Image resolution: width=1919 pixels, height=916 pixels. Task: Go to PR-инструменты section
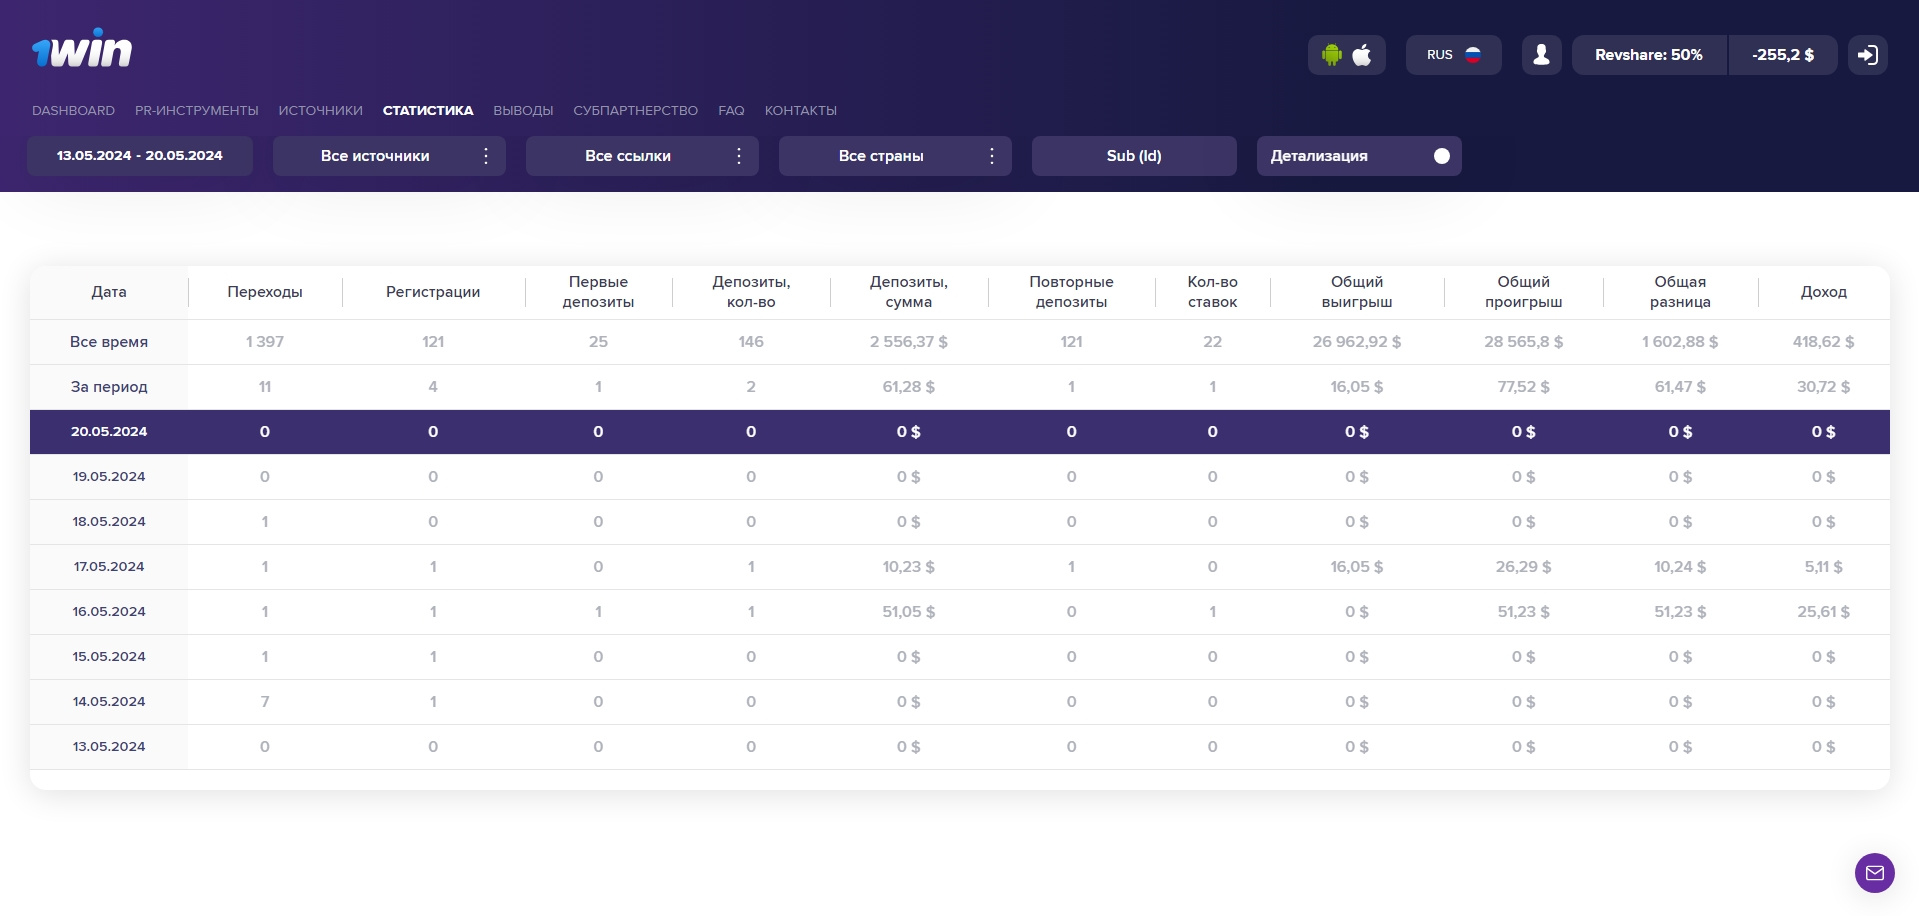tap(196, 111)
